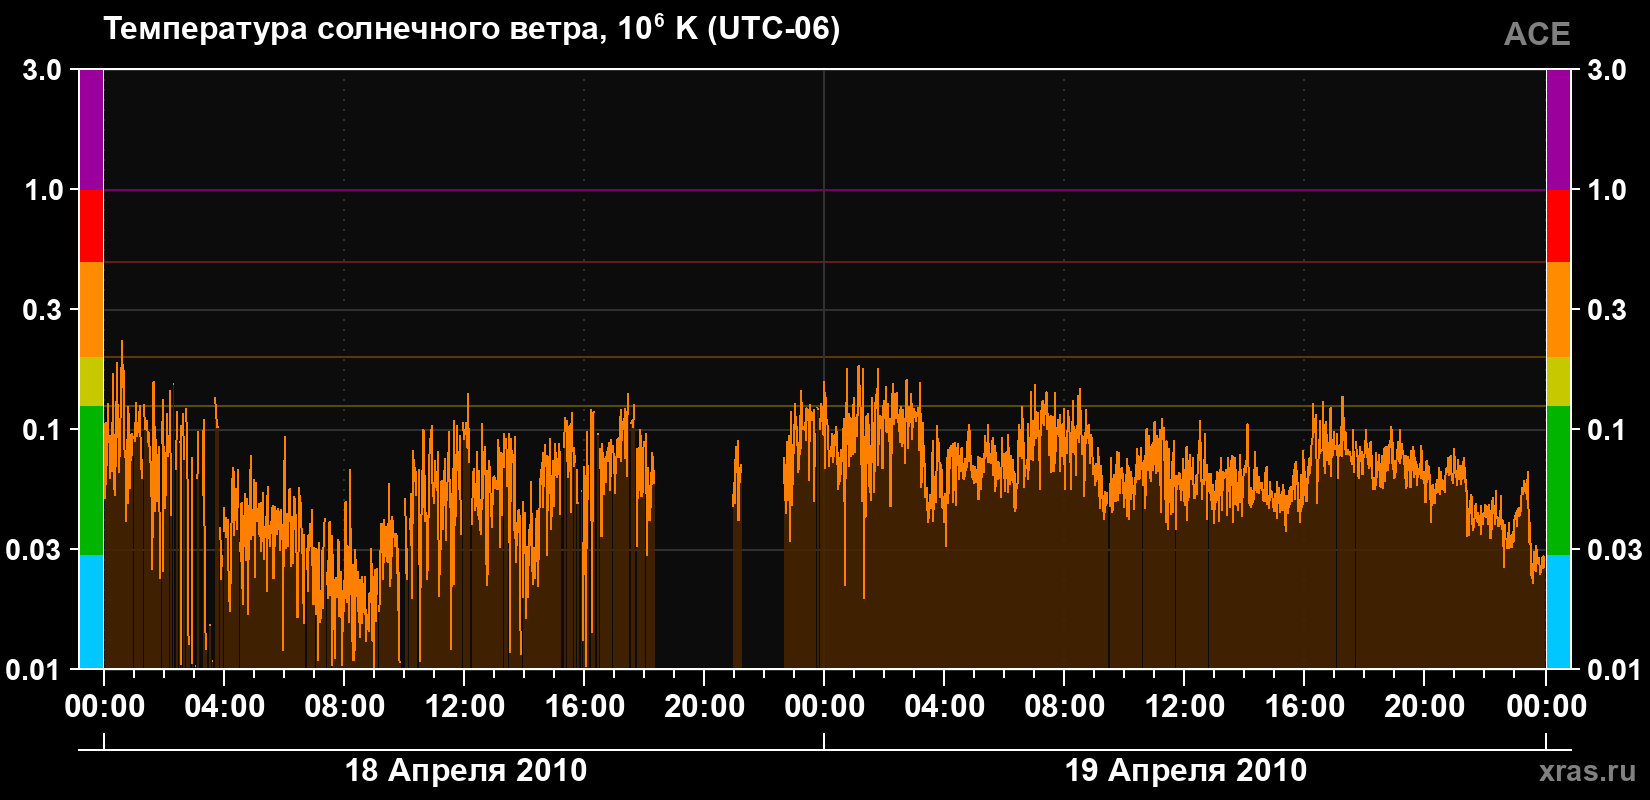Click the xras.ru watermark link

[1588, 771]
